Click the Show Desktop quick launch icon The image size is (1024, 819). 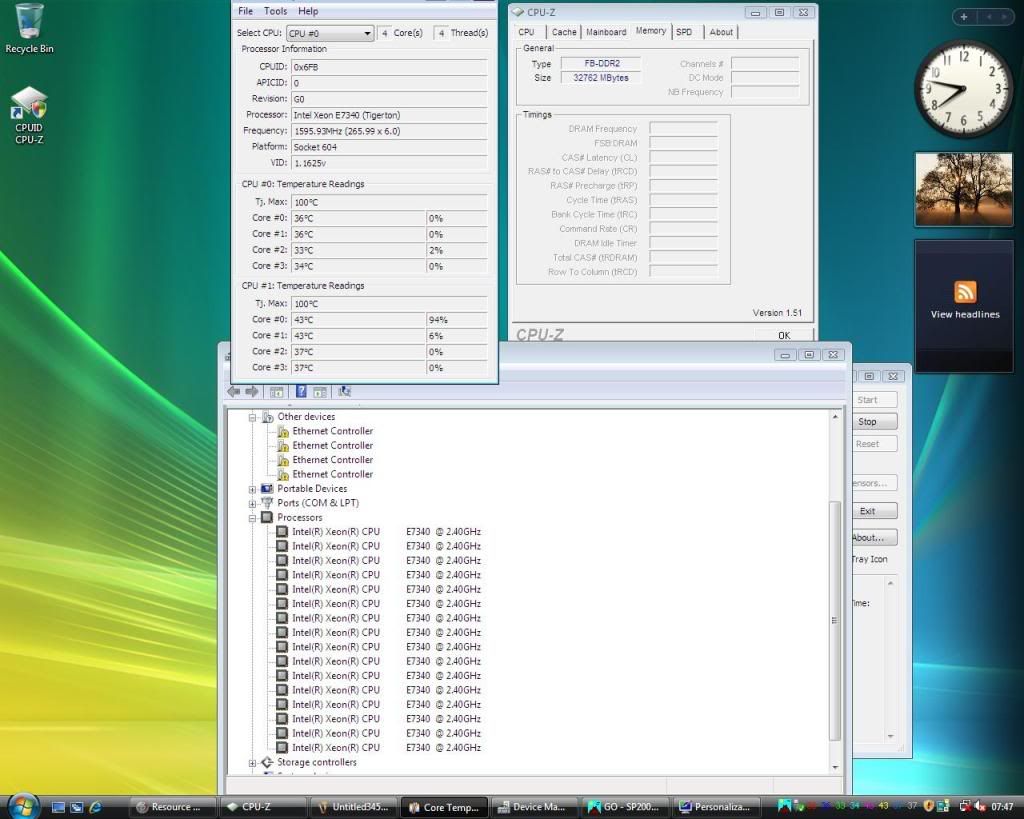click(58, 807)
